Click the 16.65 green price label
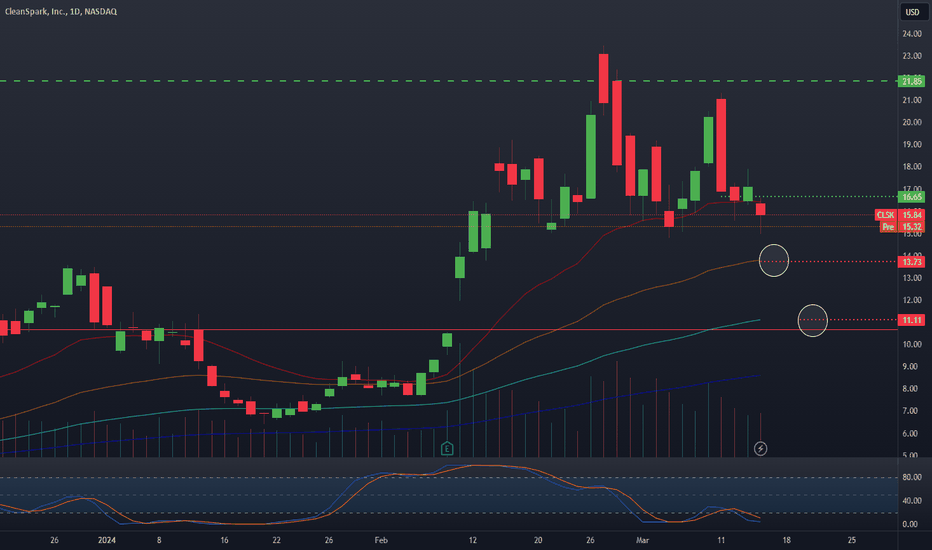This screenshot has width=932, height=550. click(911, 197)
